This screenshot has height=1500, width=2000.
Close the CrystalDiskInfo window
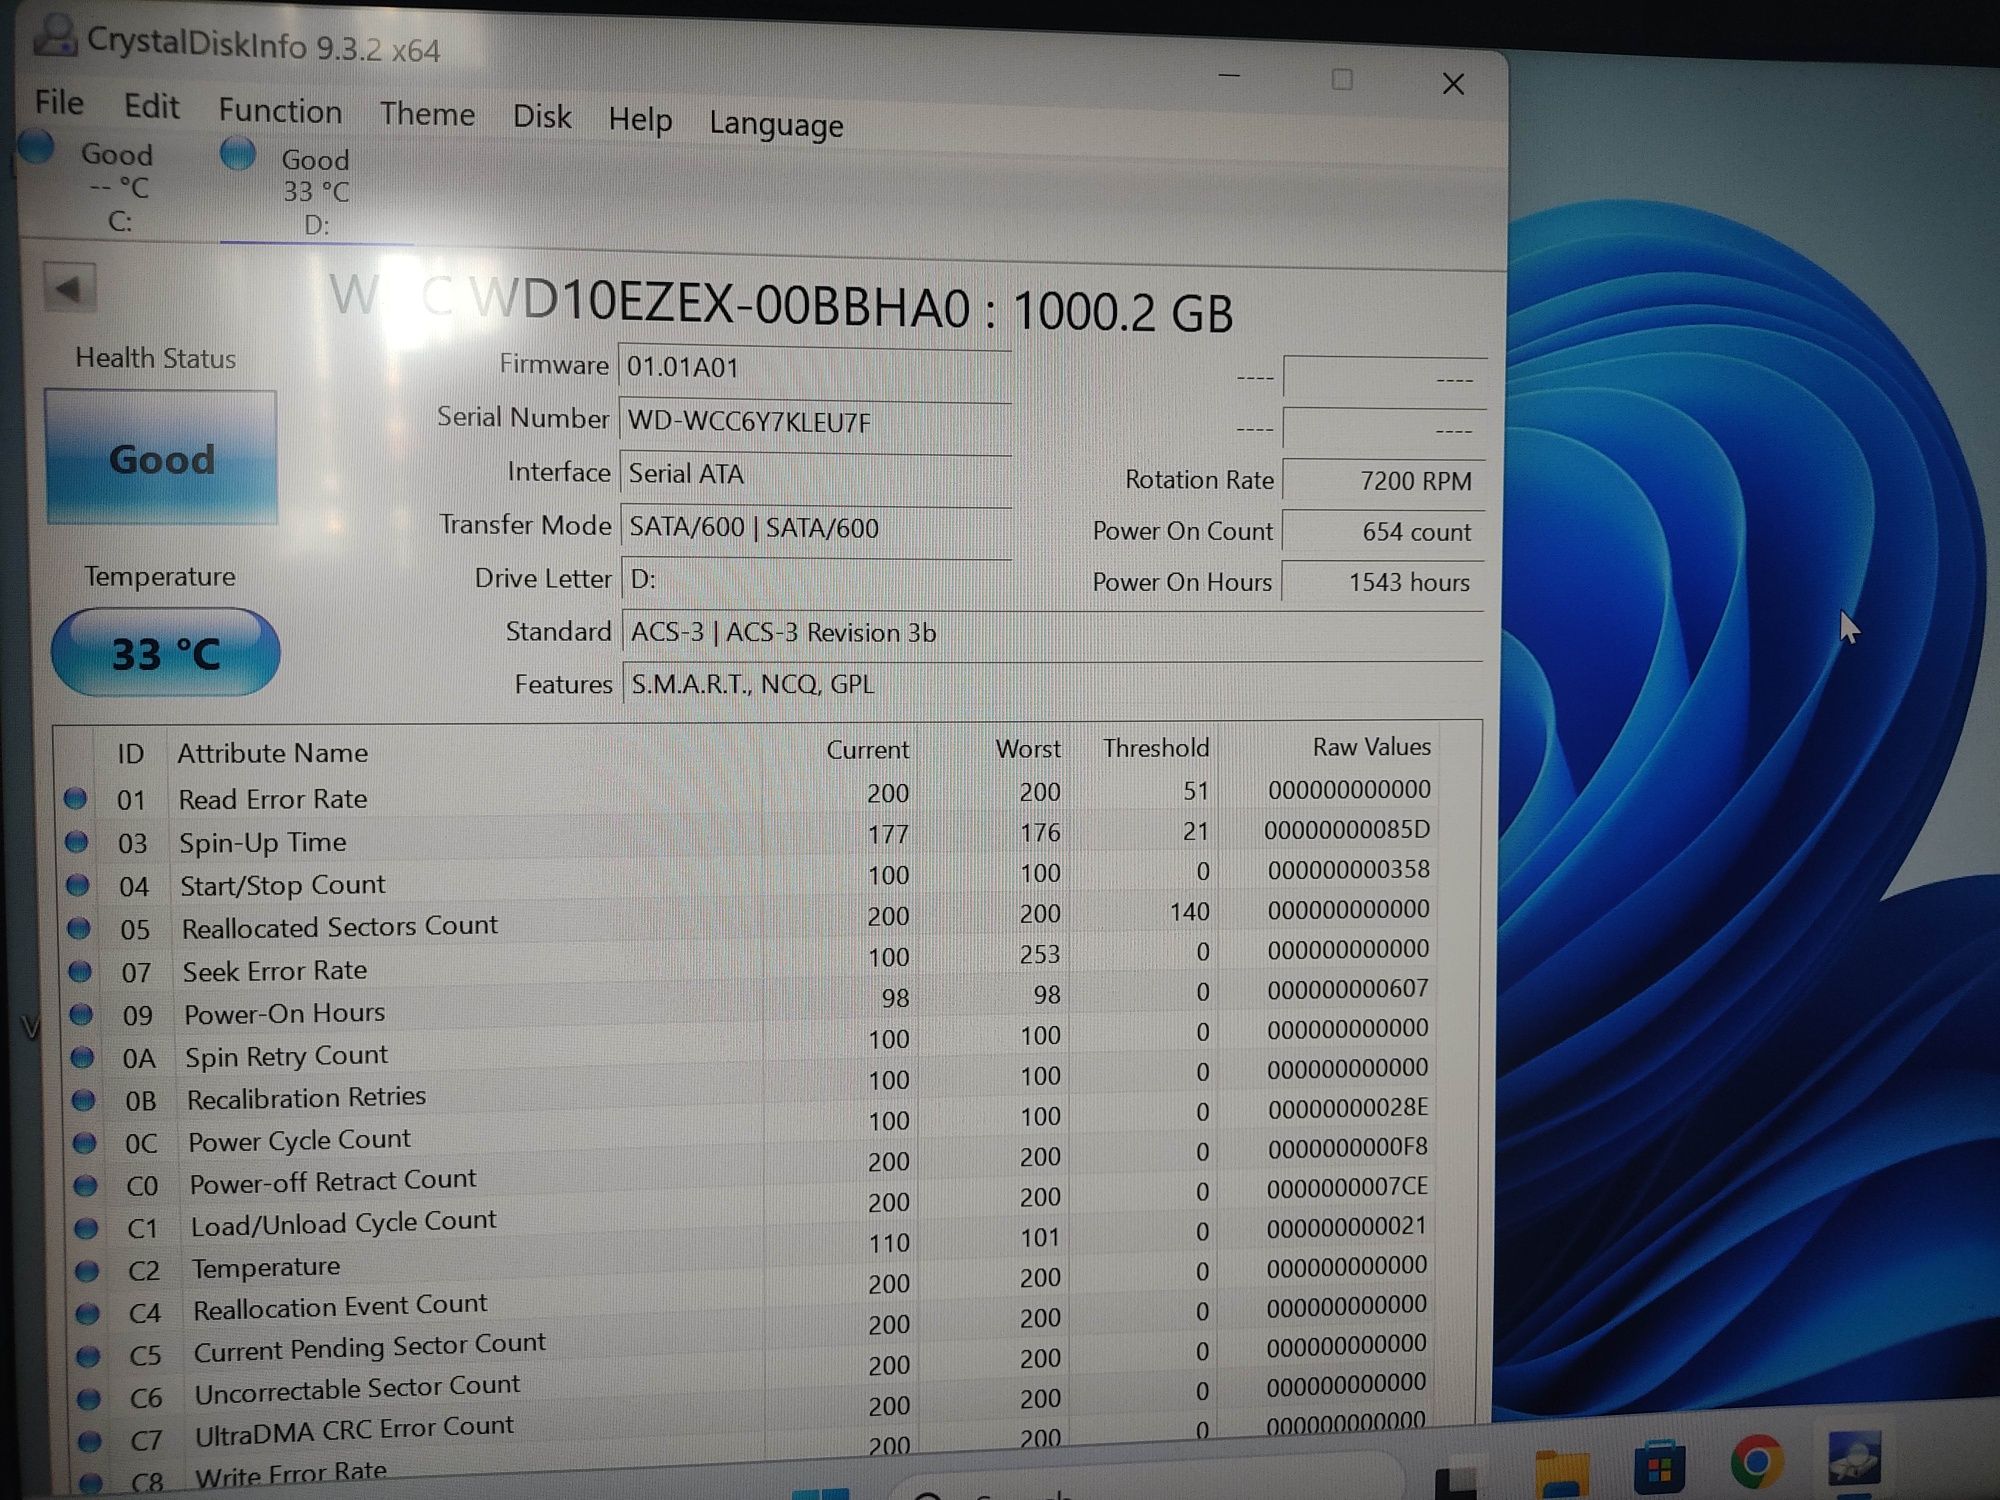pos(1453,84)
